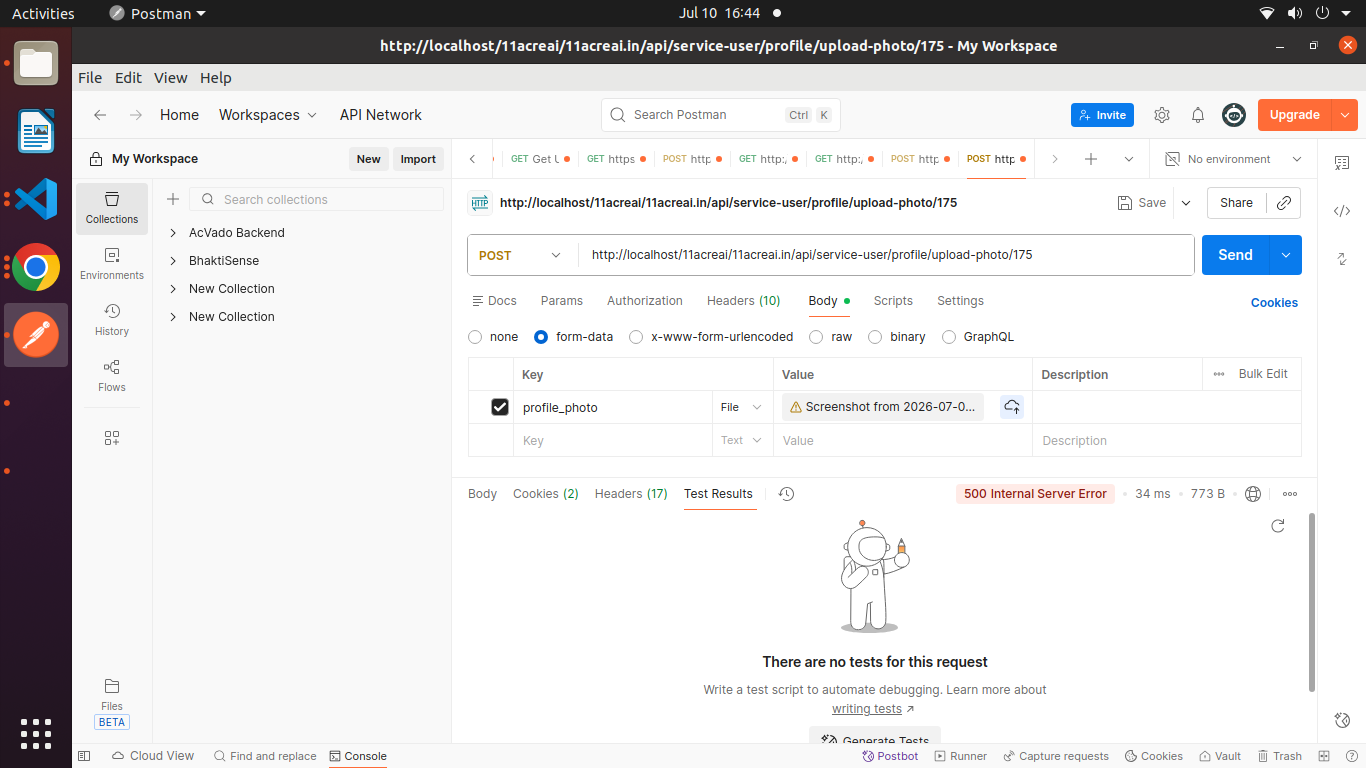This screenshot has width=1366, height=768.
Task: Uncheck the profile_photo row checkbox
Action: (500, 407)
